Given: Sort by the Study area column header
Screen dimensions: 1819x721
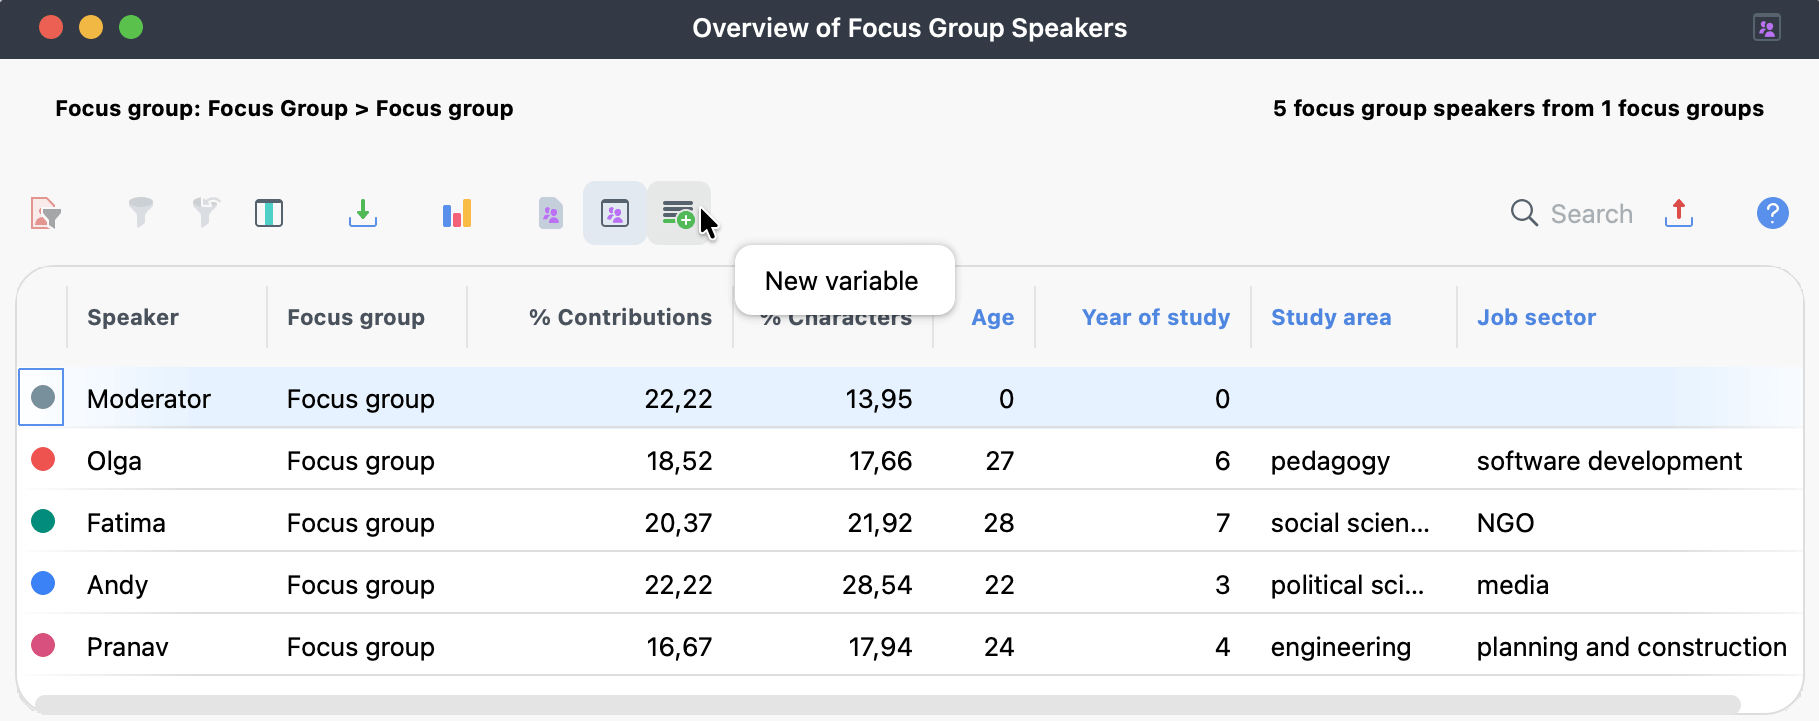Looking at the screenshot, I should tap(1331, 317).
